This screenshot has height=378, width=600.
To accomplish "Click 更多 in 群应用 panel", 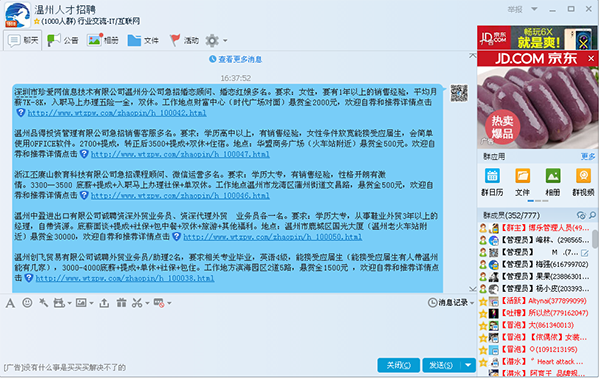I will pos(588,156).
